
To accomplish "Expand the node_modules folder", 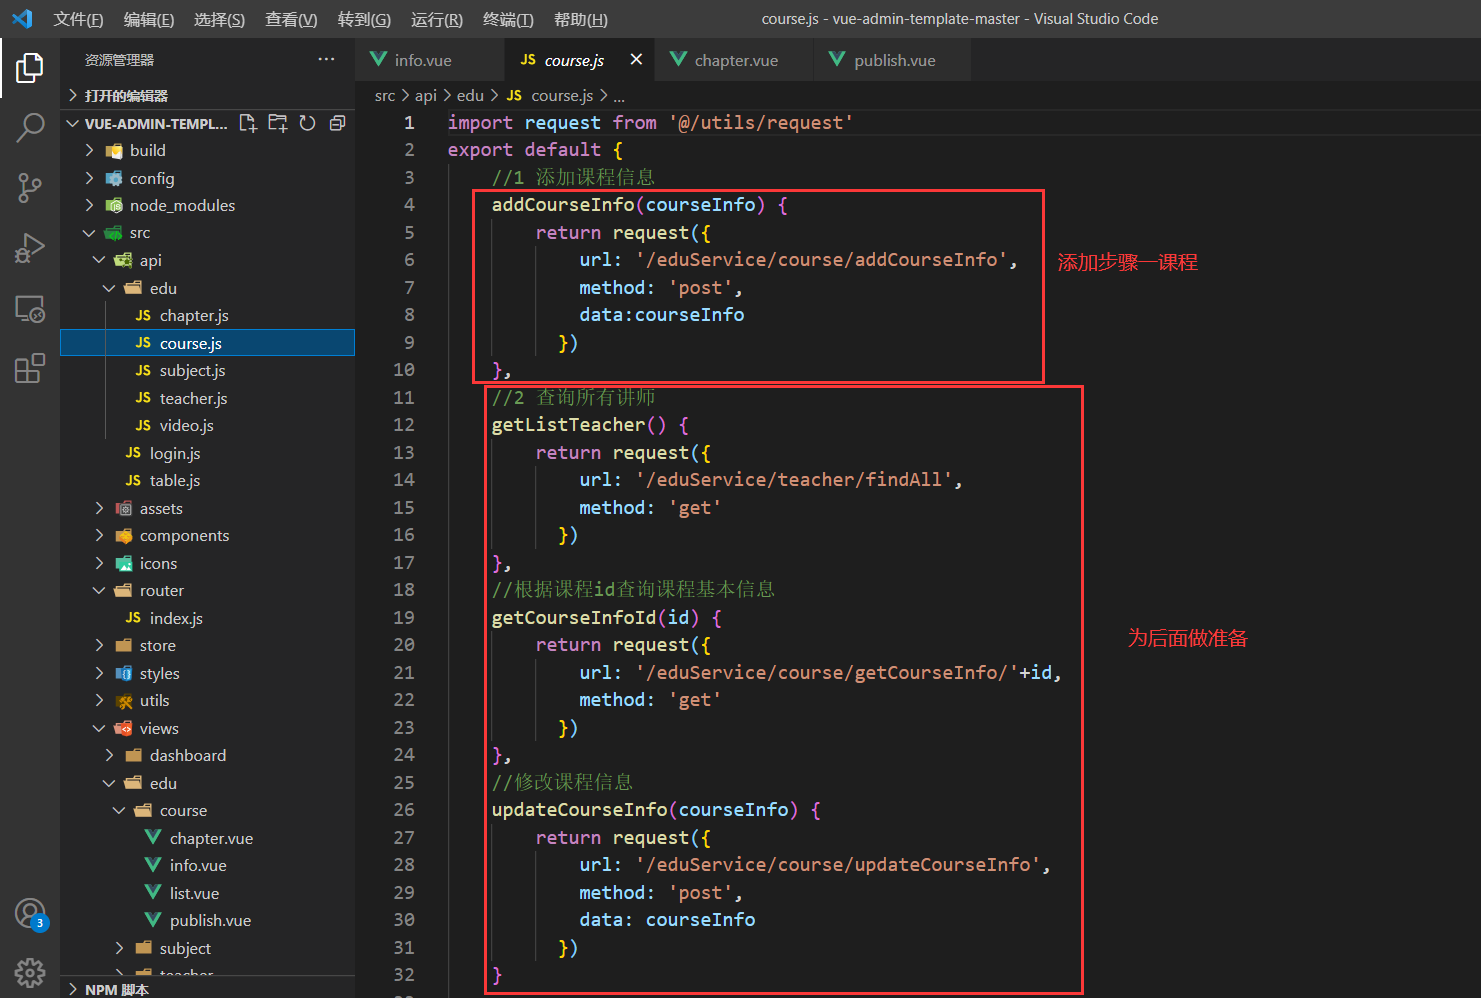I will (207, 205).
